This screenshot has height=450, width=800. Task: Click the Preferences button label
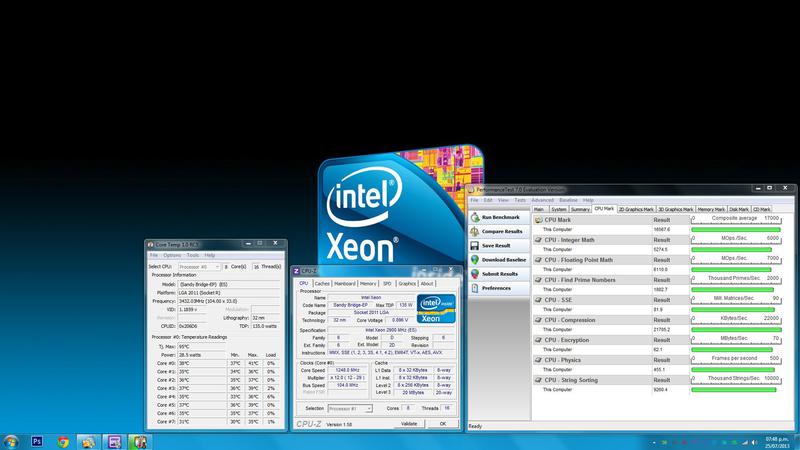[x=496, y=288]
